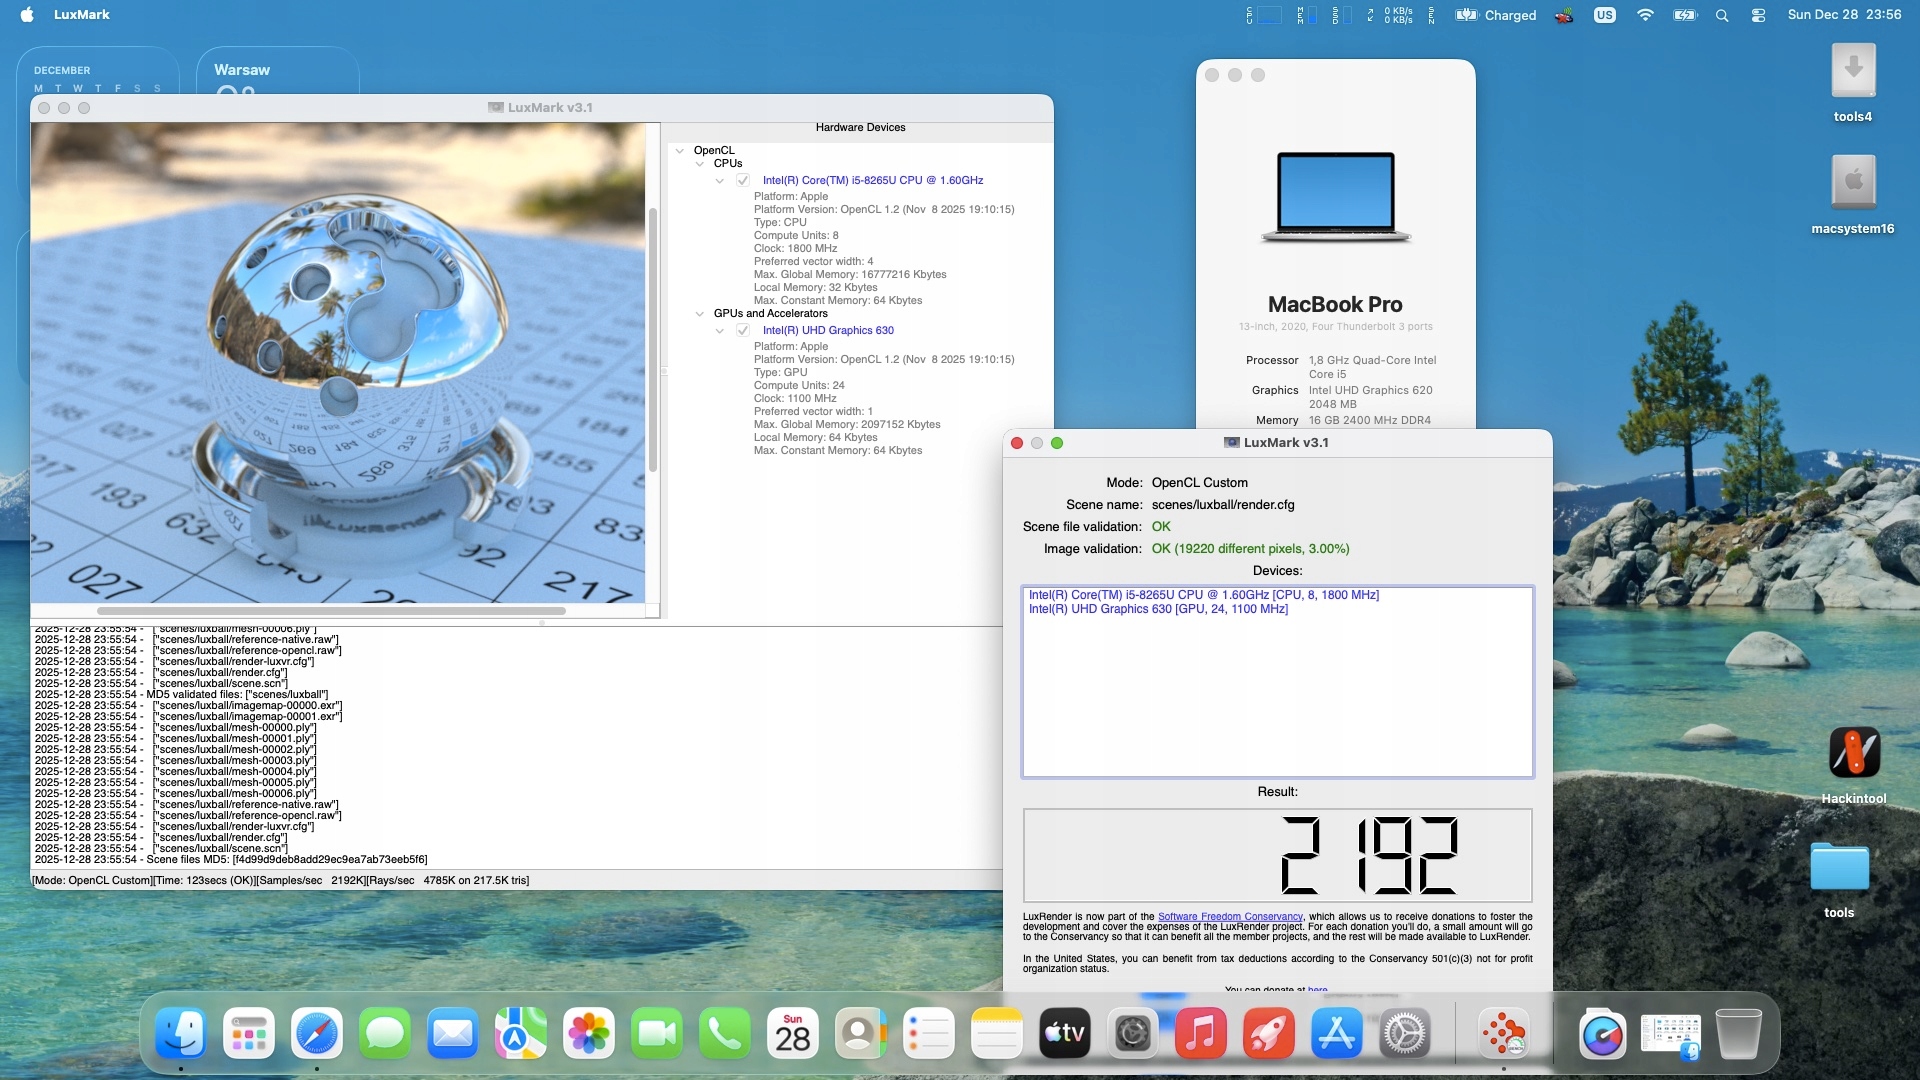Open the LuxMark menu in menu bar
Viewport: 1920px width, 1080px height.
tap(82, 15)
